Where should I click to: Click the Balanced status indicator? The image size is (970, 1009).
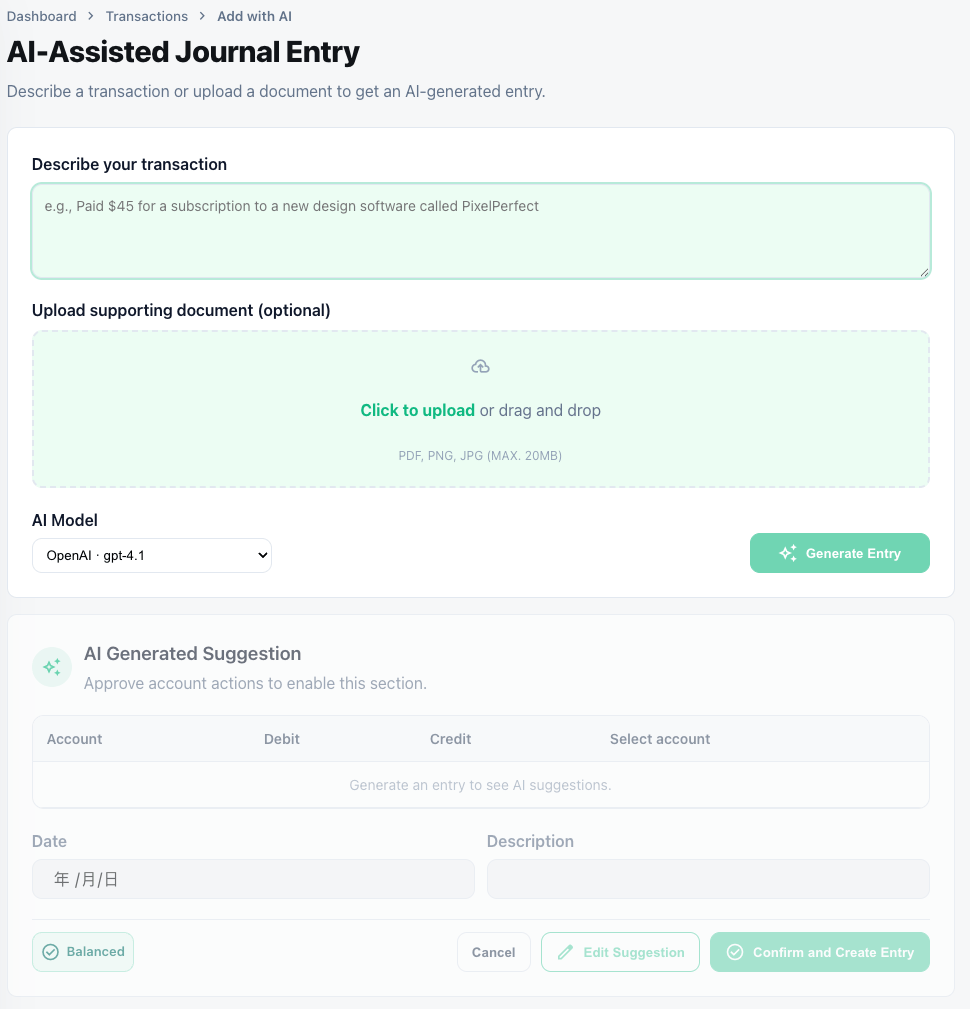[82, 951]
